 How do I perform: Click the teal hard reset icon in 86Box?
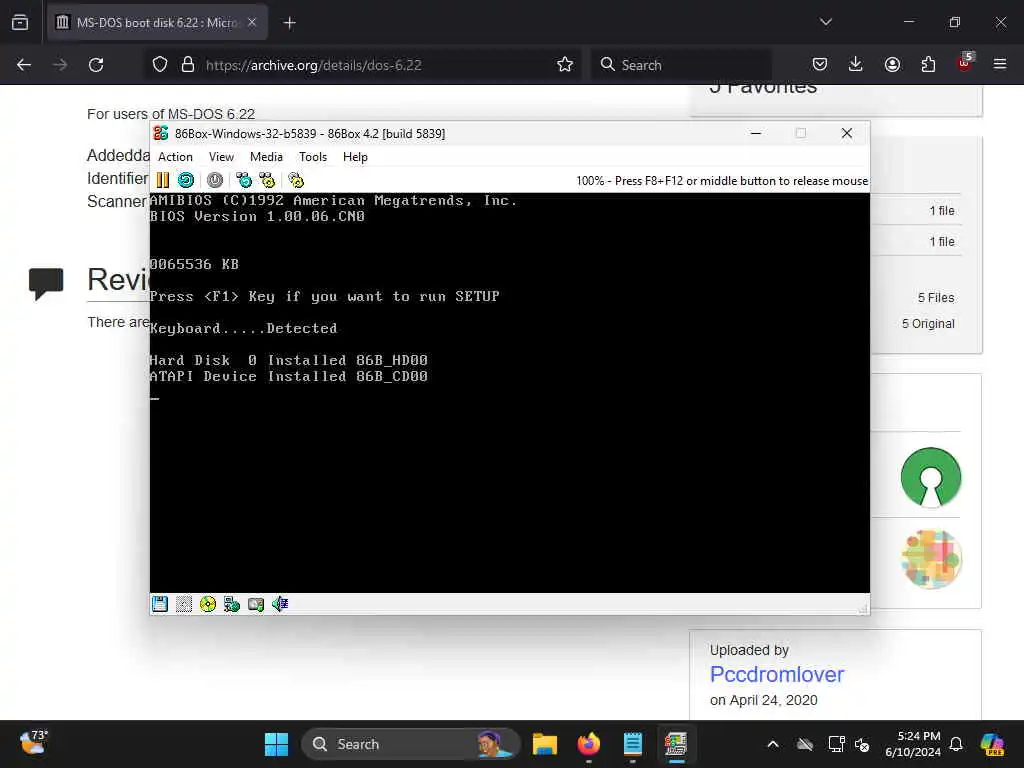[186, 180]
